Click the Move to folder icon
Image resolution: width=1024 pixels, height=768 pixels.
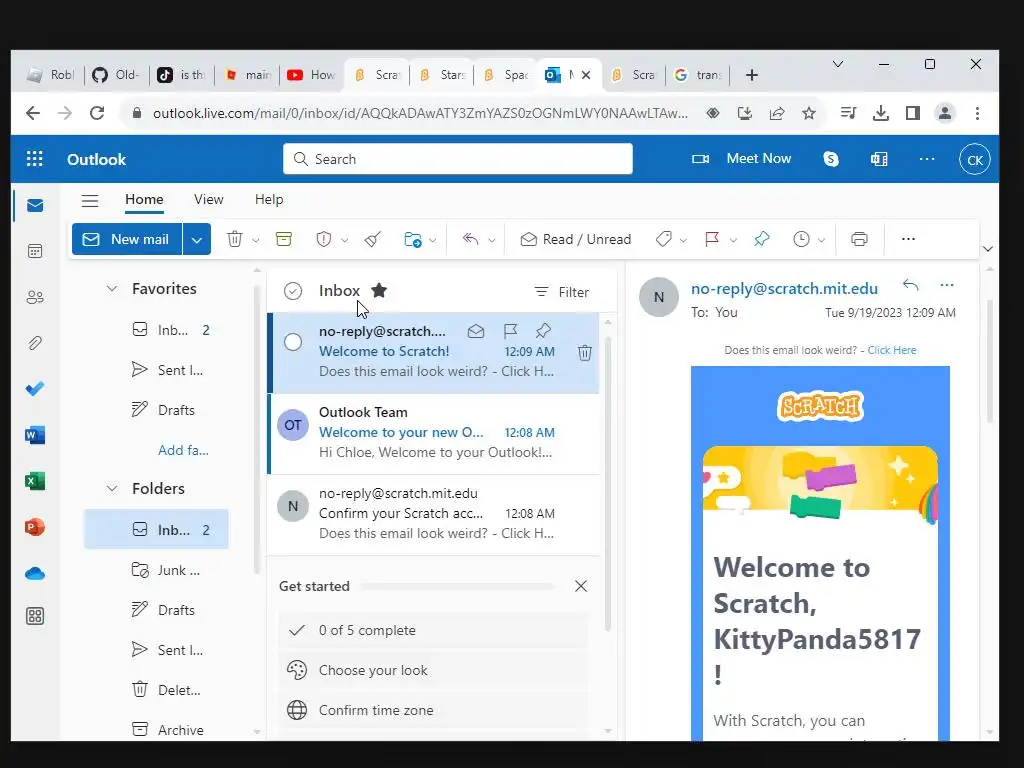413,239
